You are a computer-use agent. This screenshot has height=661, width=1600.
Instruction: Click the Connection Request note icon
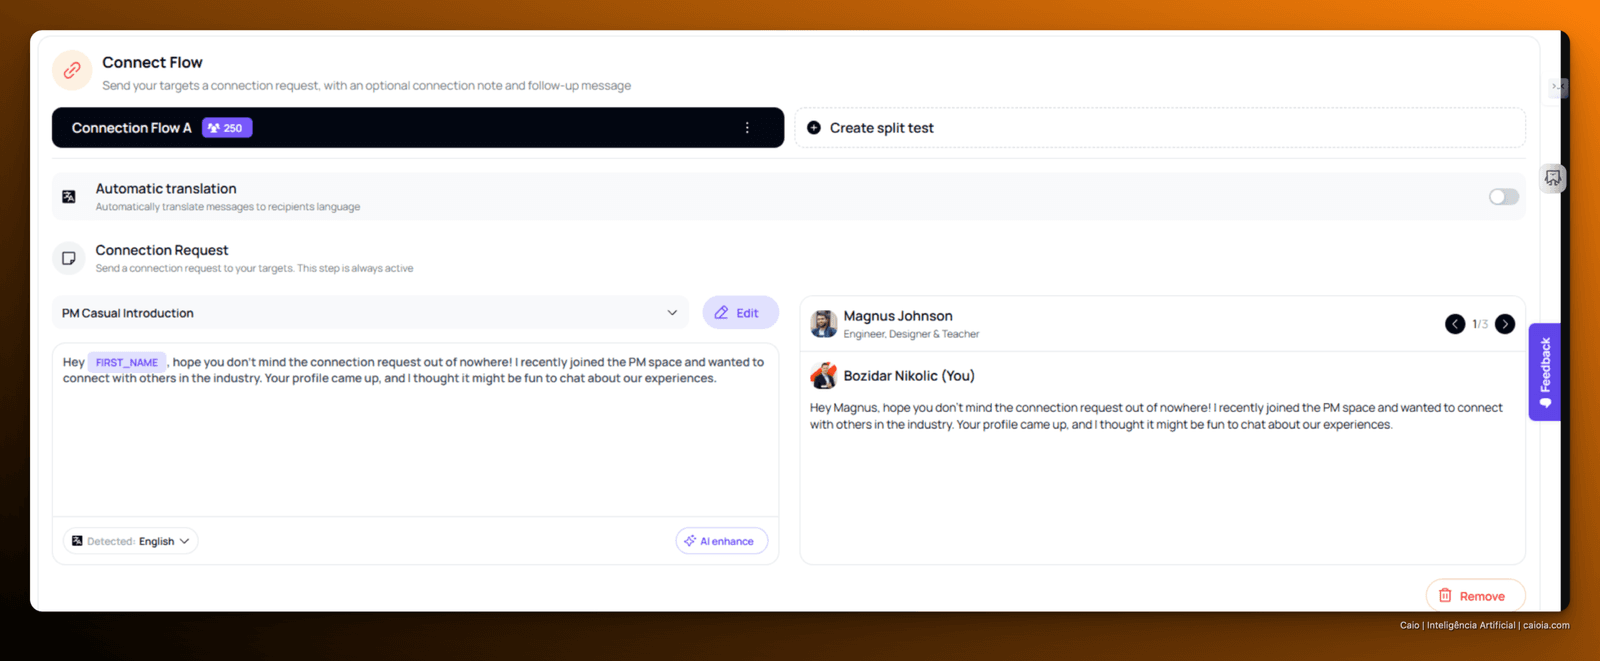[x=69, y=258]
